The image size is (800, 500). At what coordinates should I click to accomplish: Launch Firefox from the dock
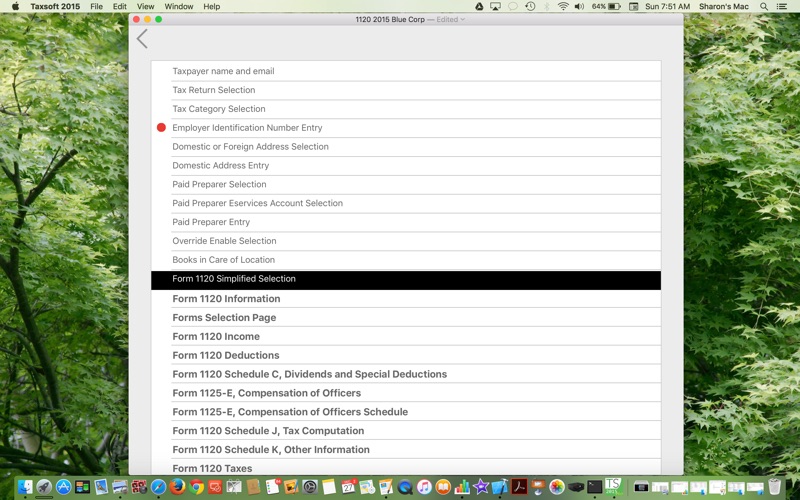[178, 486]
